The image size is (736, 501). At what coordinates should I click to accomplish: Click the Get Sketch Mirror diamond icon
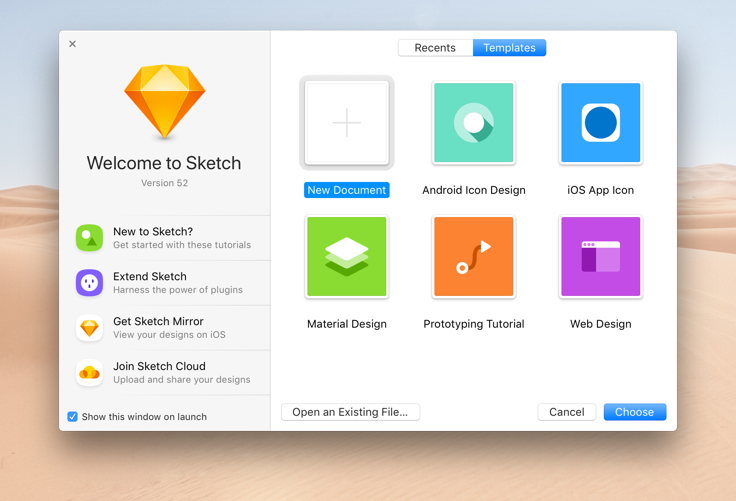(x=89, y=328)
